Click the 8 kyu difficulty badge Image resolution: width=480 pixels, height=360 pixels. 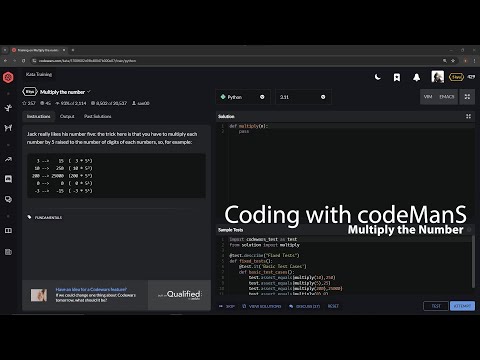(x=30, y=92)
